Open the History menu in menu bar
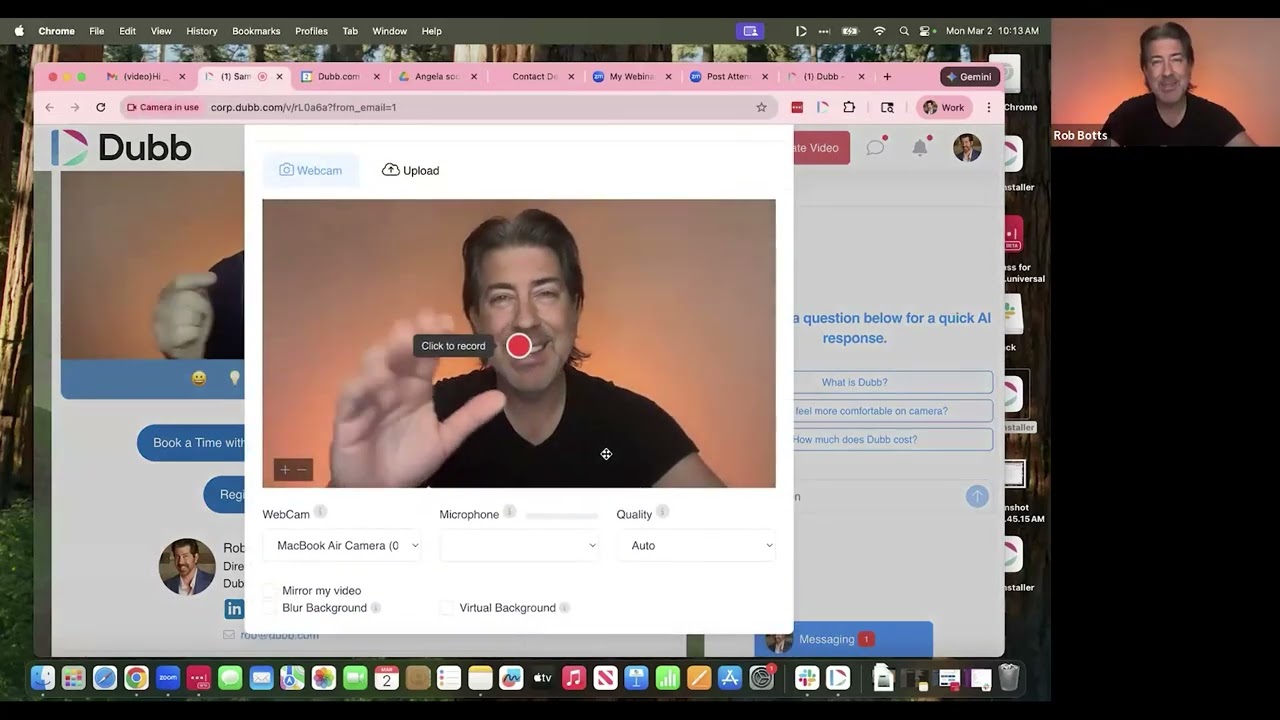 (x=201, y=31)
